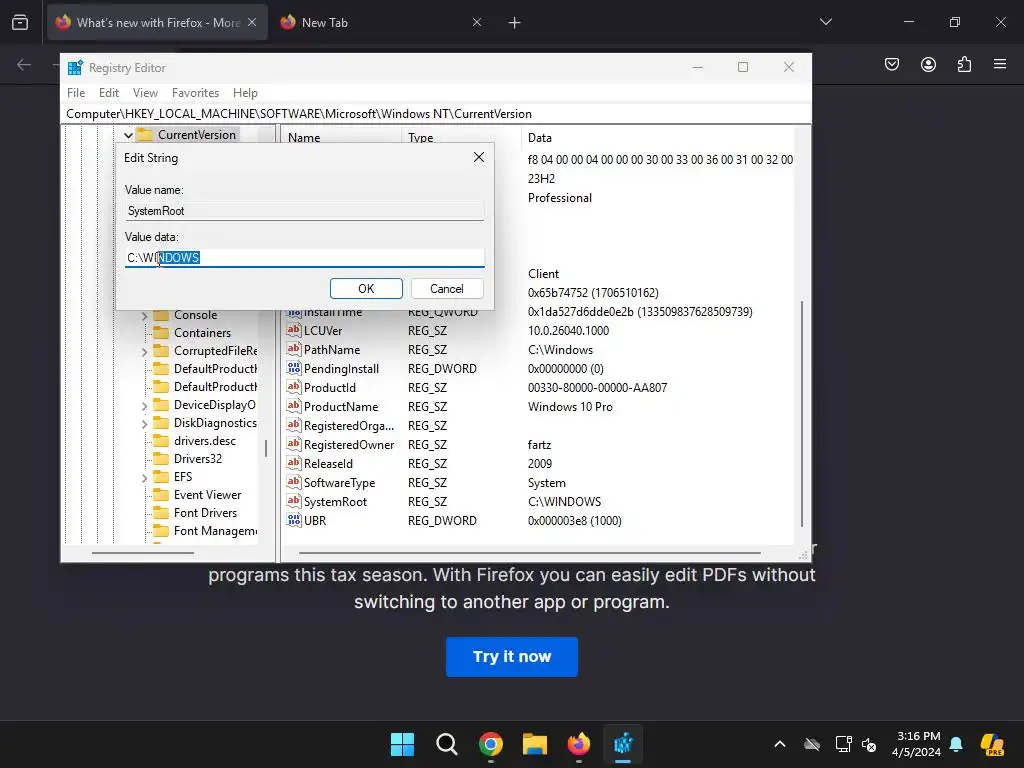Open Google Chrome from taskbar
The image size is (1024, 768).
[x=490, y=744]
